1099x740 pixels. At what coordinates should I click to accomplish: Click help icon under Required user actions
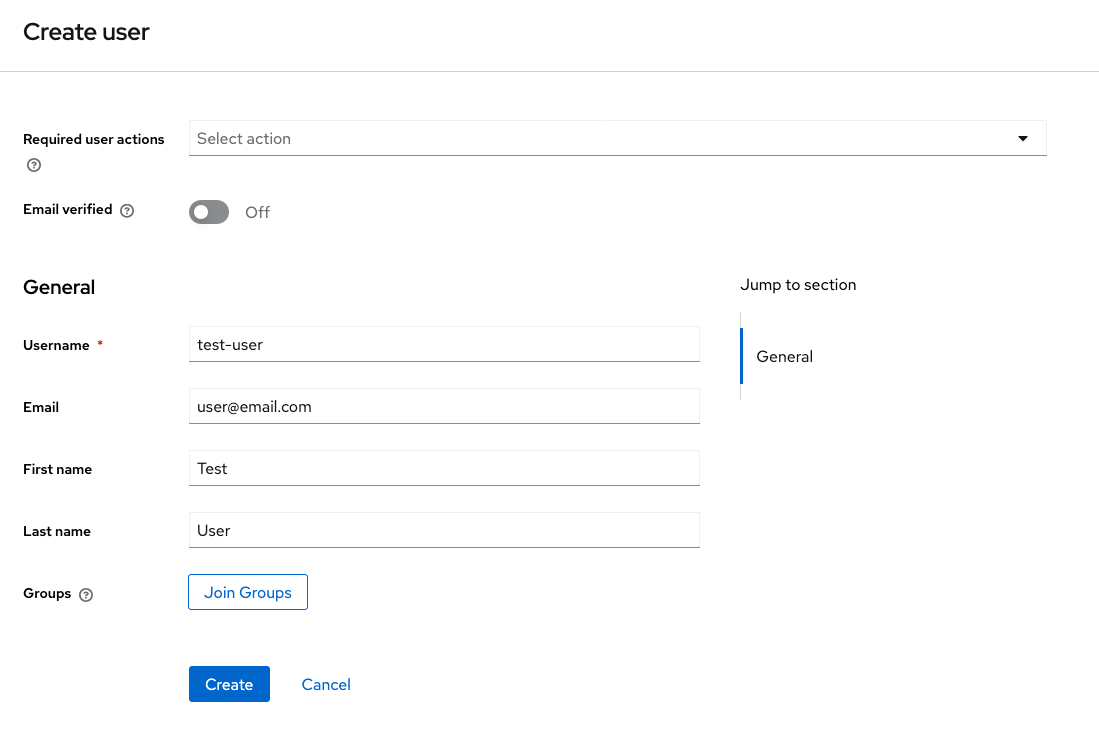pos(34,165)
